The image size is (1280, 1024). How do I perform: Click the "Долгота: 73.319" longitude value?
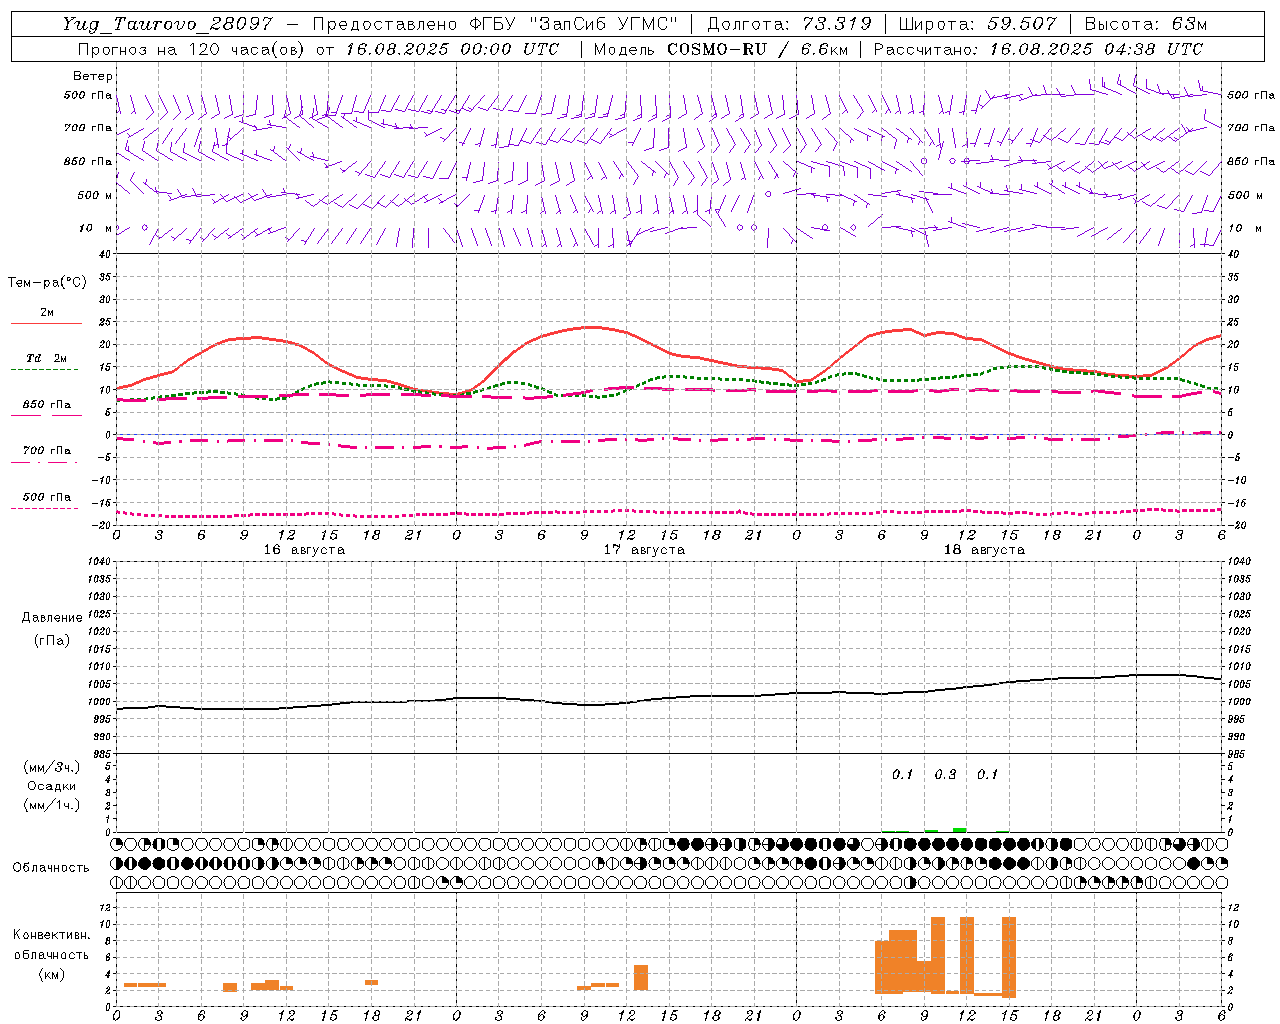789,24
